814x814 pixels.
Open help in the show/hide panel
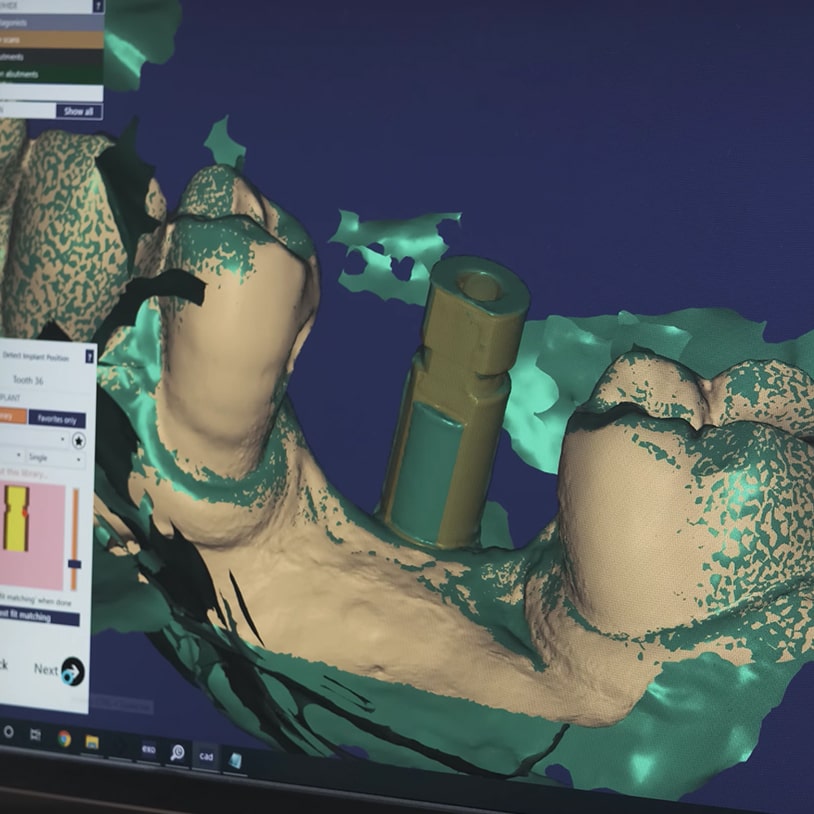coord(97,7)
